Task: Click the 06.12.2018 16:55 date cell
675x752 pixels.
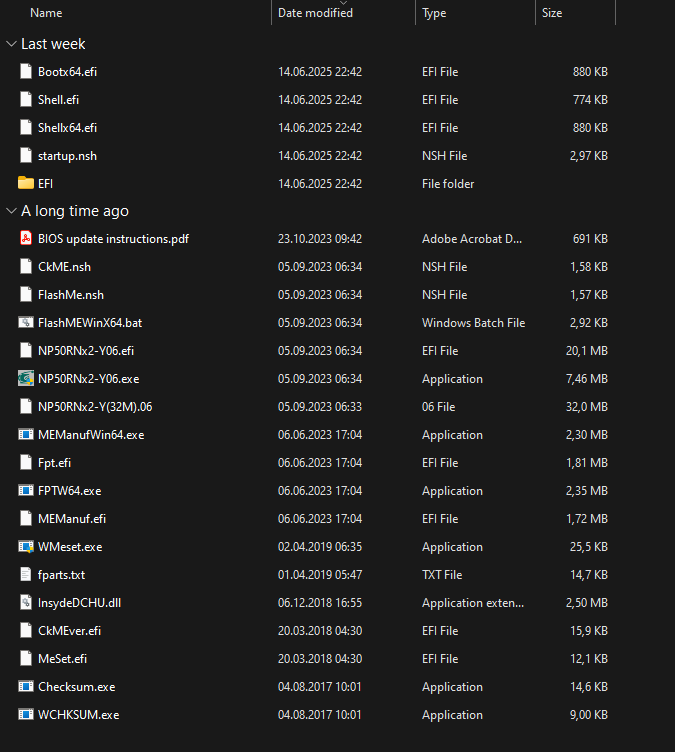Action: click(320, 602)
